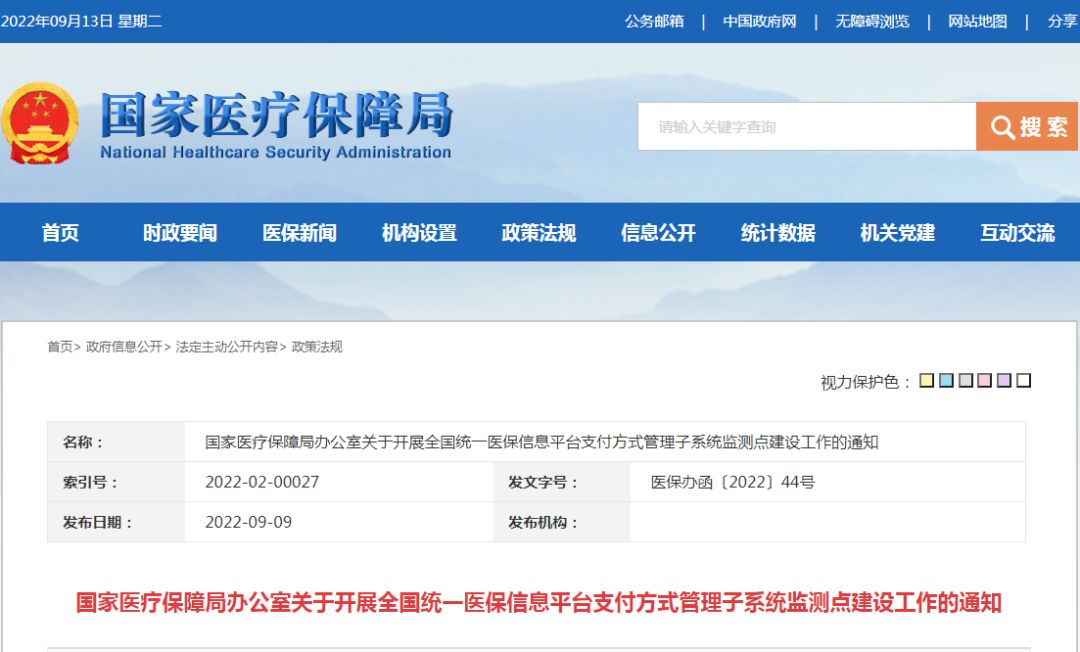Viewport: 1080px width, 652px height.
Task: Click the 法定主动公开内容 breadcrumb link
Action: [x=227, y=347]
